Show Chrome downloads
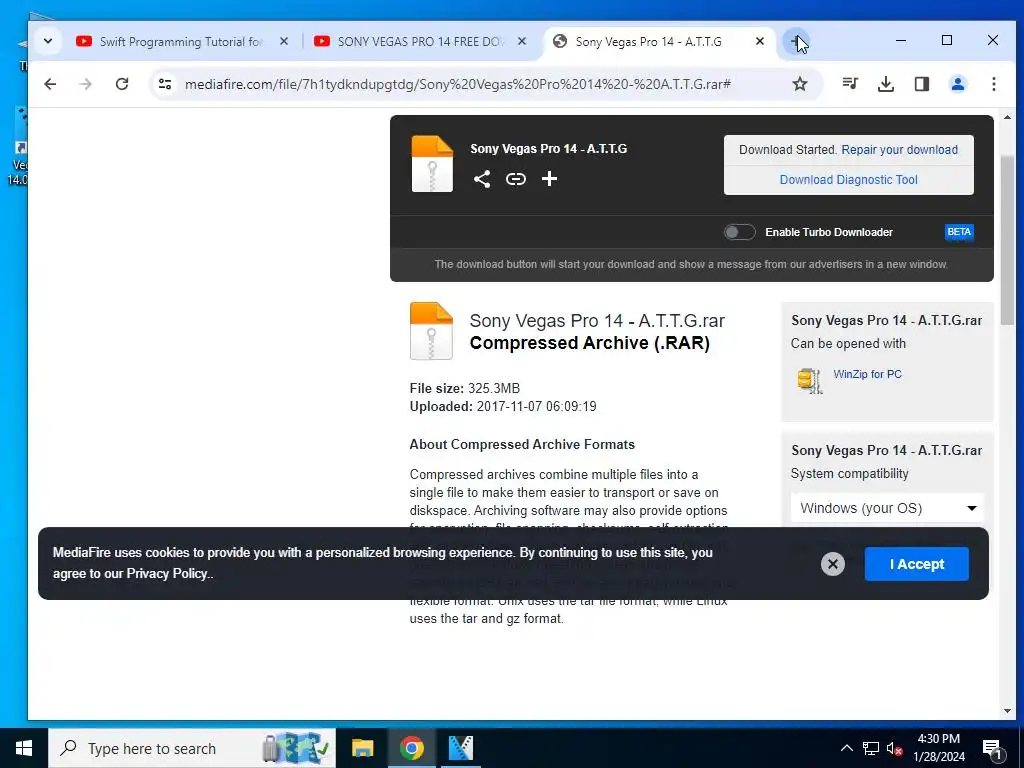This screenshot has height=768, width=1024. coord(886,84)
